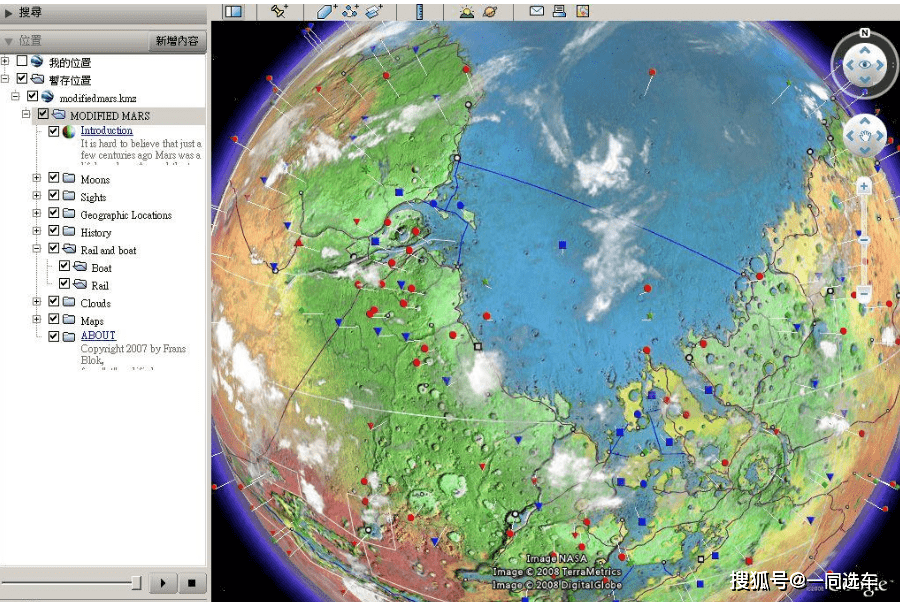This screenshot has height=602, width=900.
Task: Disable the History folder checkbox
Action: pyautogui.click(x=53, y=231)
